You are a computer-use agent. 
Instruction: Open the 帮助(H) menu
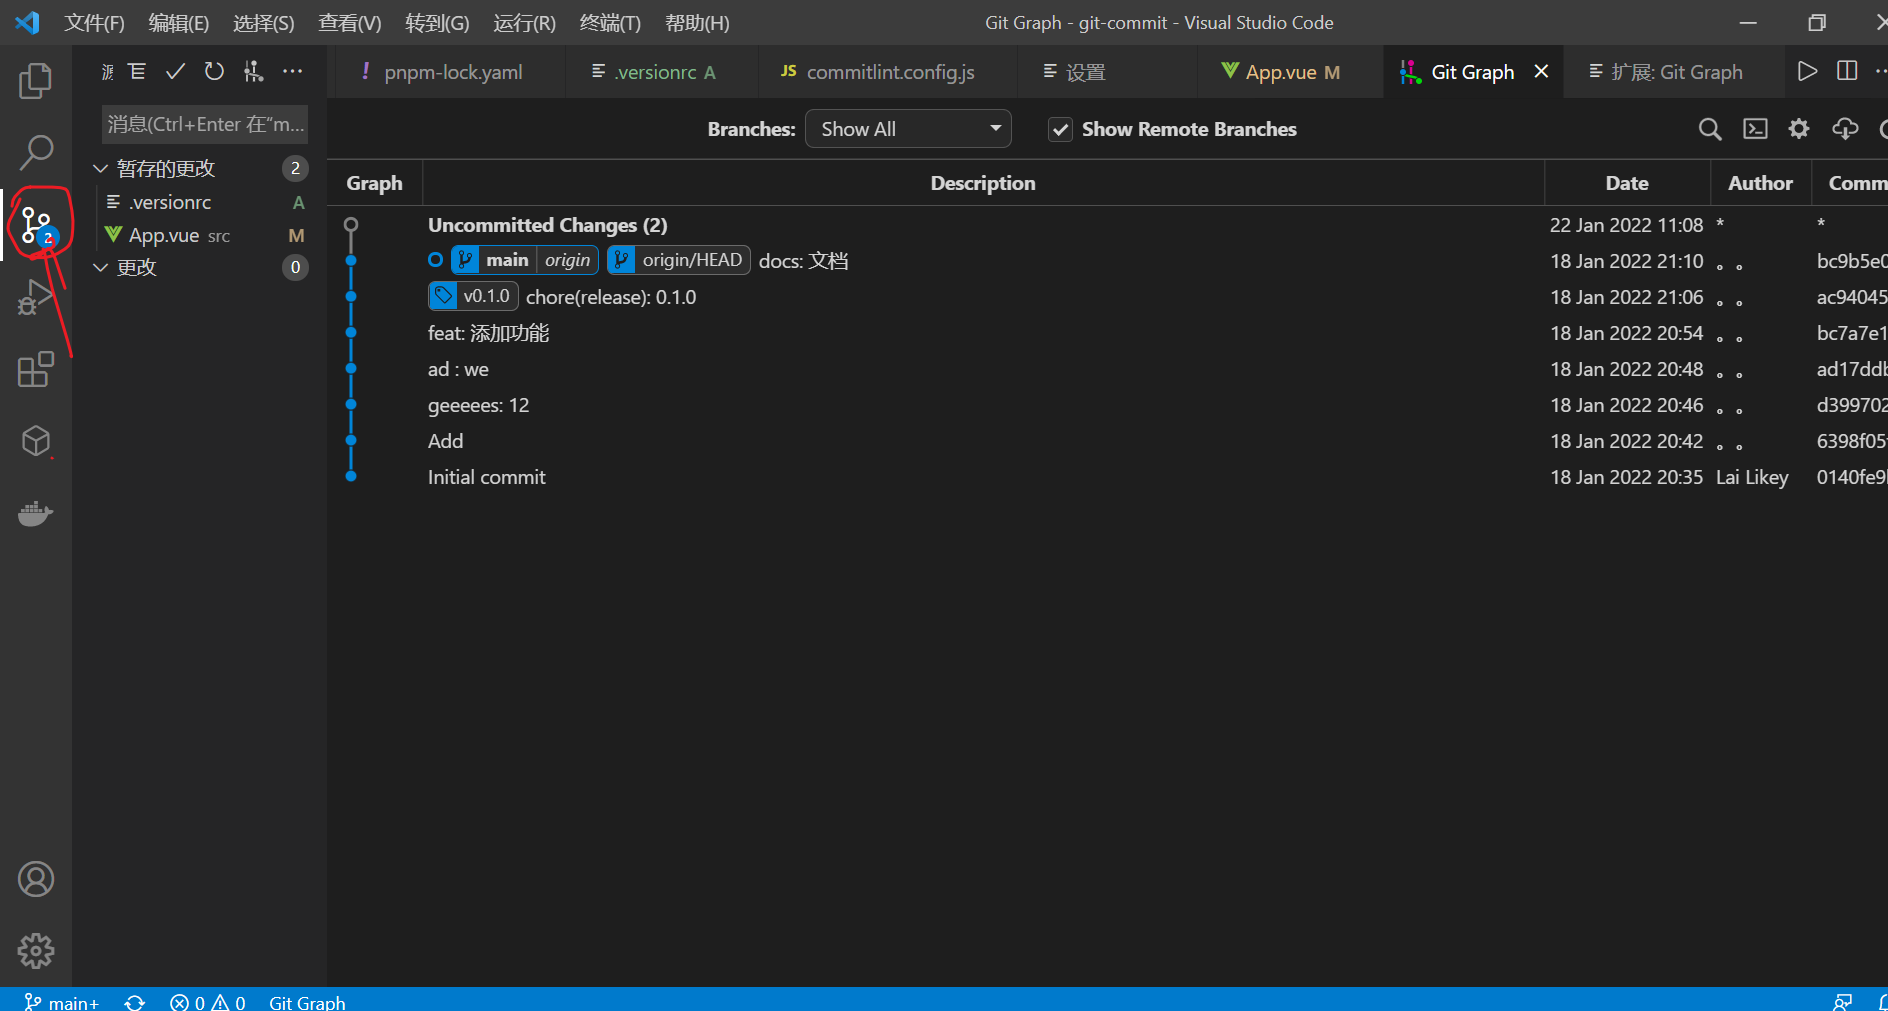(697, 23)
